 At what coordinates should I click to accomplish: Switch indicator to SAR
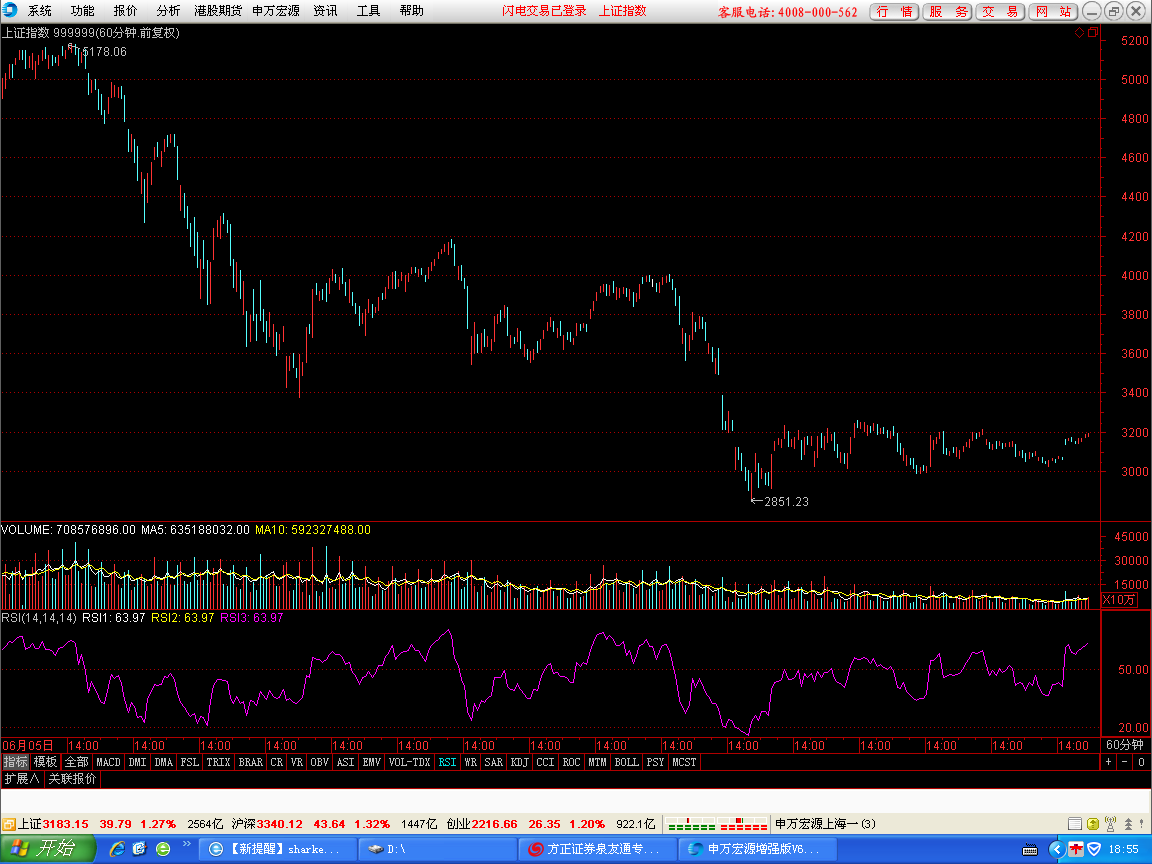(494, 762)
